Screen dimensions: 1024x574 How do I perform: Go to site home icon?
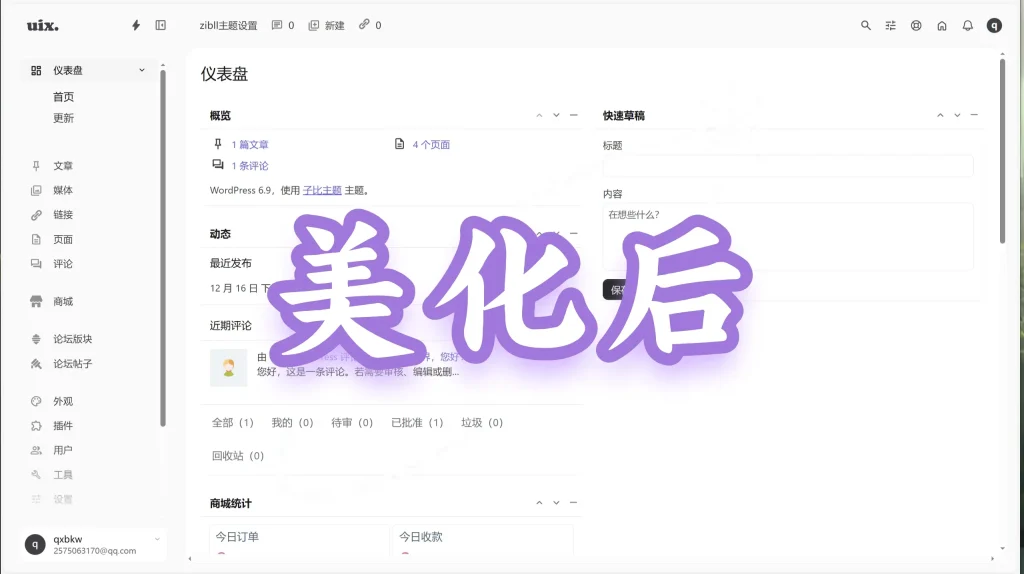[x=942, y=25]
